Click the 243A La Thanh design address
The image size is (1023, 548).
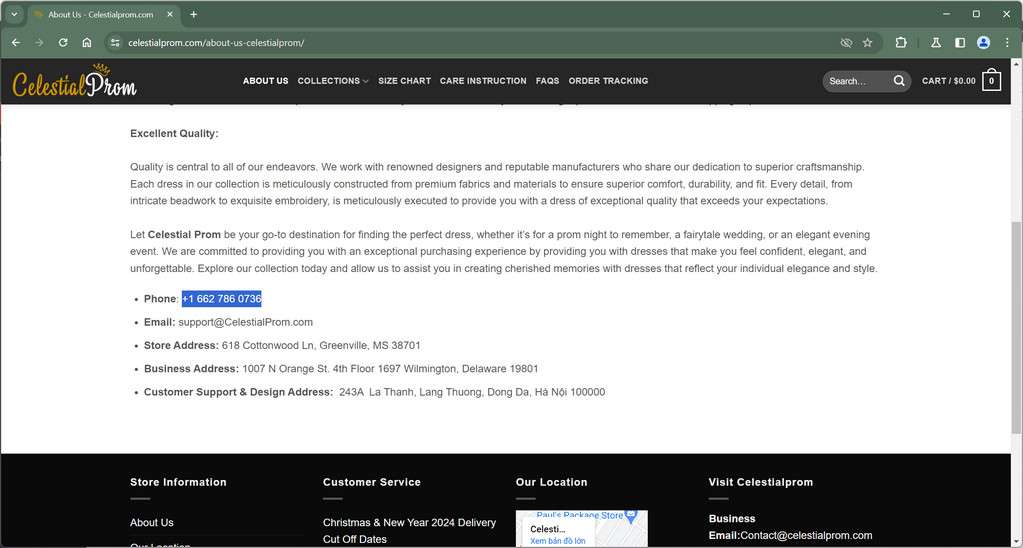472,392
